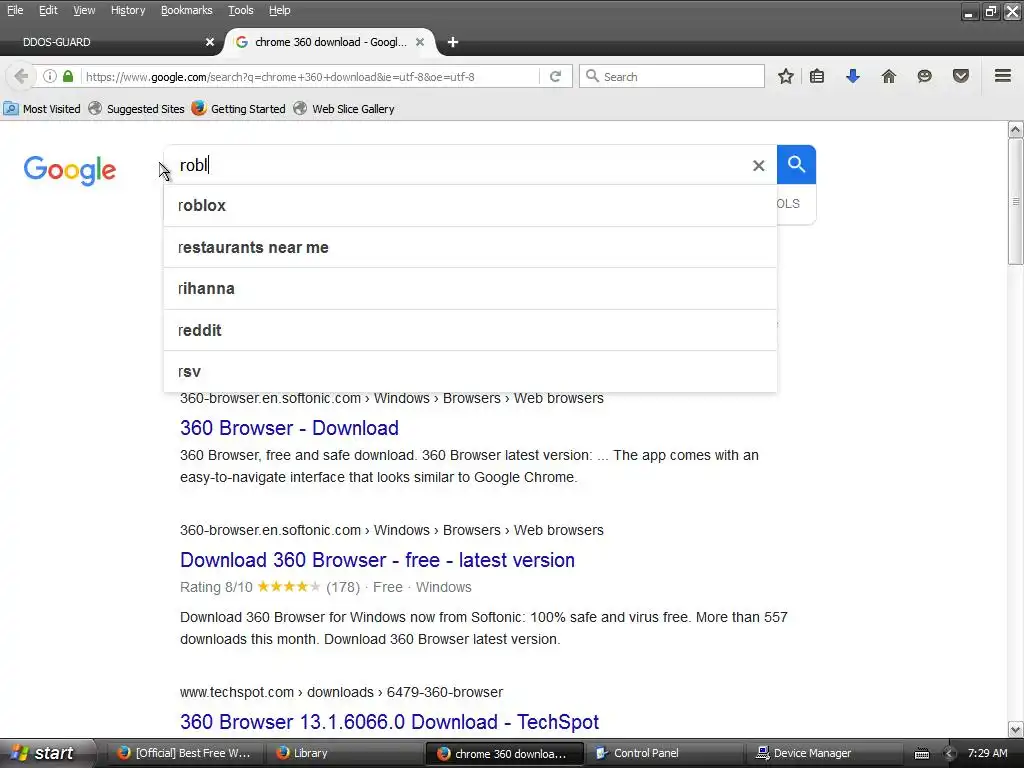
Task: Reload the page with the refresh icon
Action: (x=556, y=76)
